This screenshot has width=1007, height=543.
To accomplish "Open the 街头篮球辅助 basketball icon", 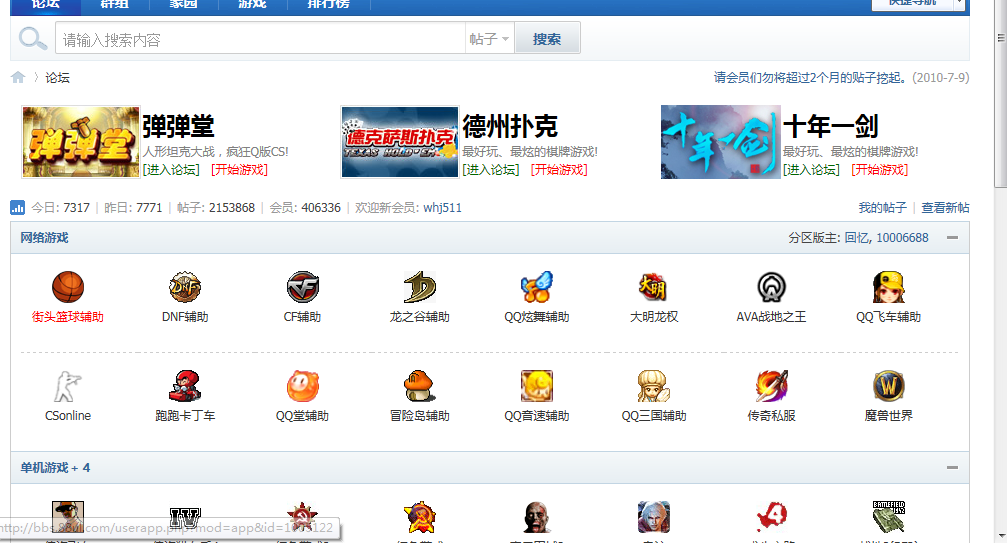I will click(68, 287).
